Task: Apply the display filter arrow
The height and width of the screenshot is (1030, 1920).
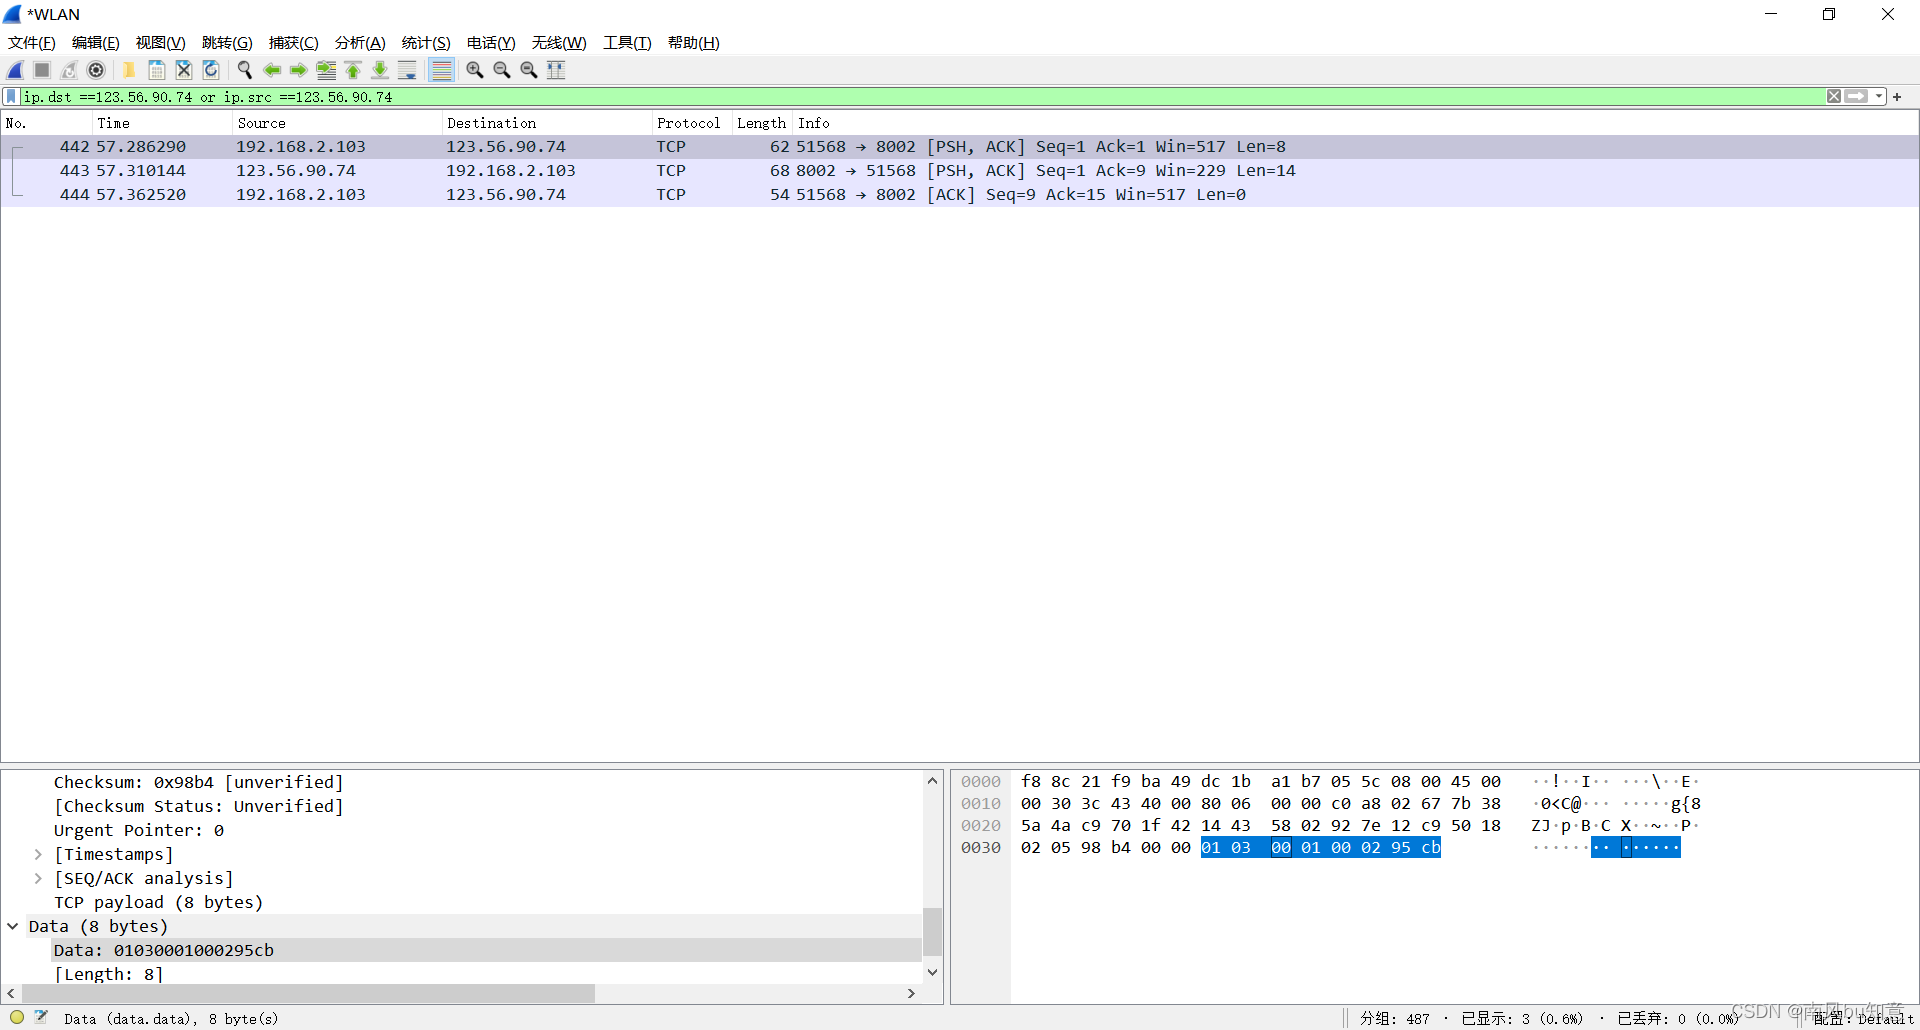Action: [x=1857, y=97]
